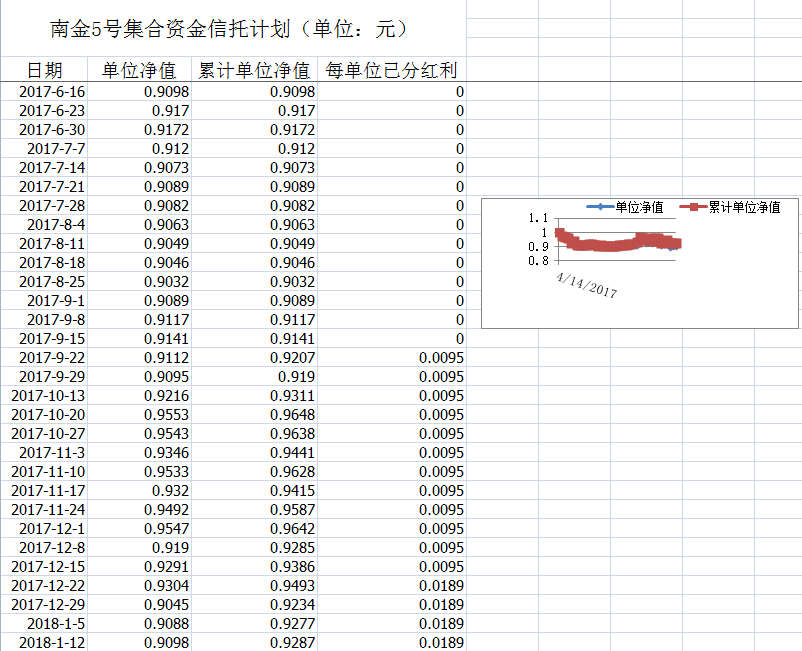The width and height of the screenshot is (802, 651).
Task: Click the 1.1 value on chart vertical axis
Action: tap(537, 218)
